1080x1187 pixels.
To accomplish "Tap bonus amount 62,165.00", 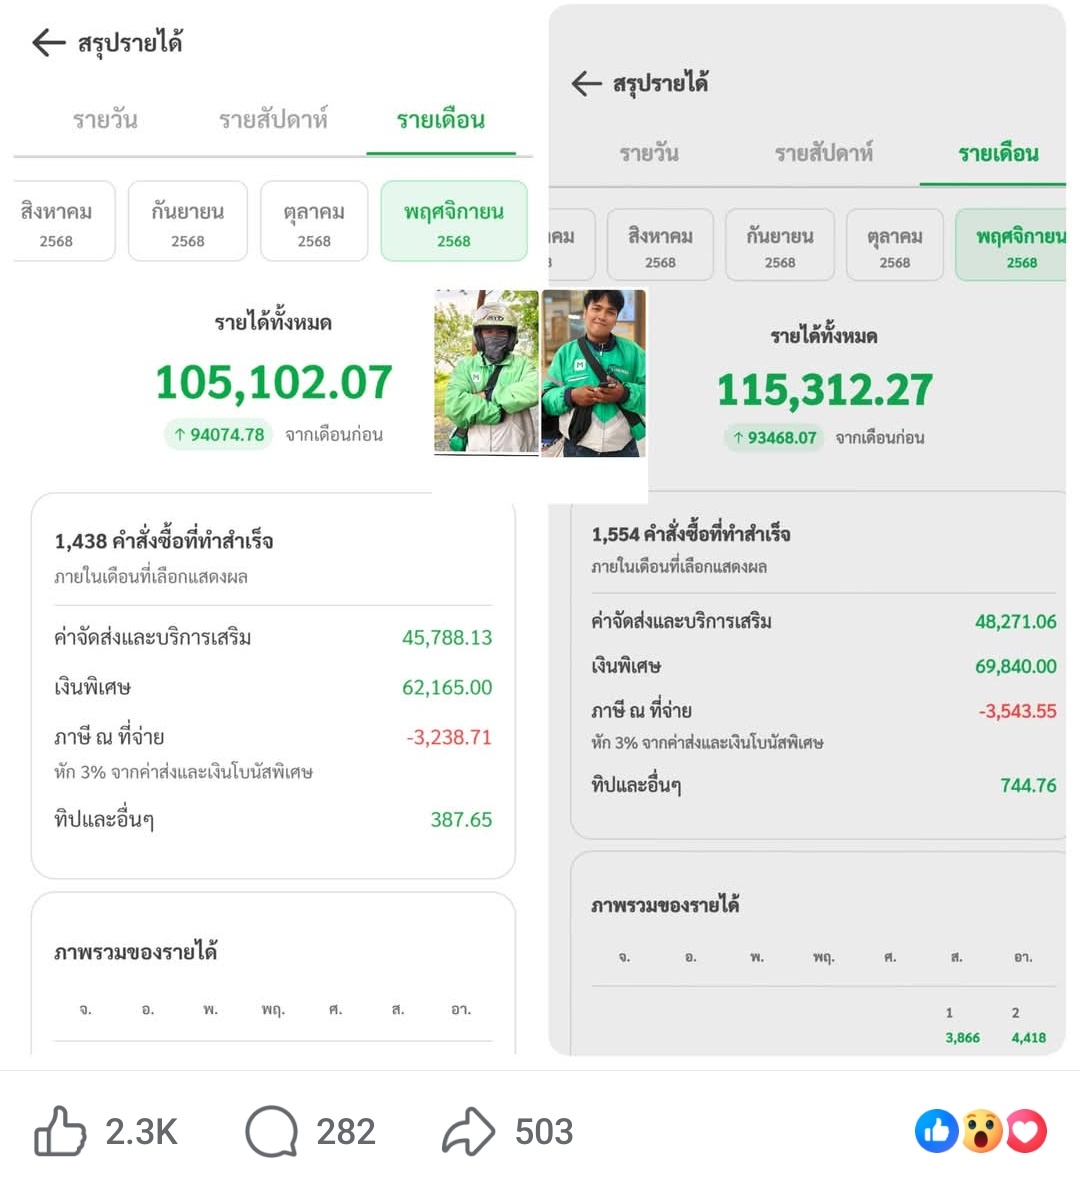I will pos(447,687).
